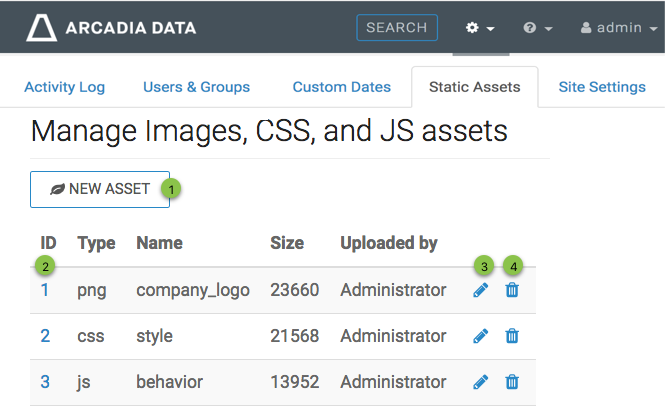
Task: Open the Users & Groups tab
Action: click(196, 87)
